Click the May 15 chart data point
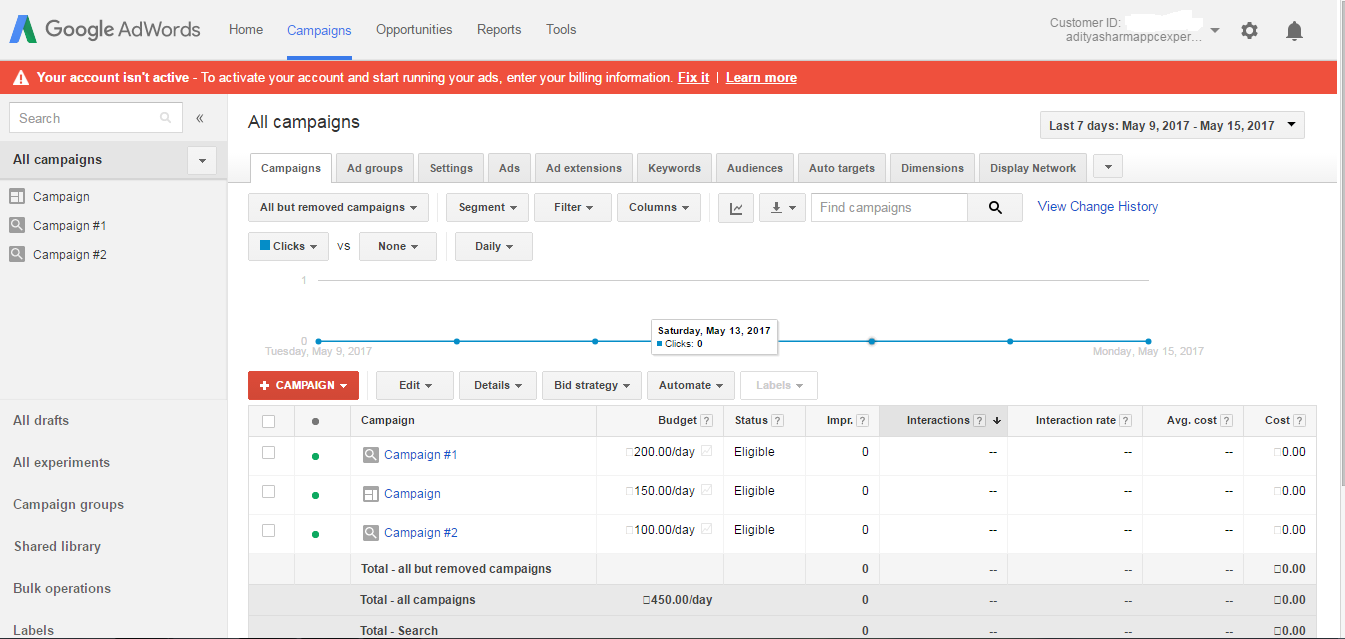The width and height of the screenshot is (1345, 639). pos(1148,341)
